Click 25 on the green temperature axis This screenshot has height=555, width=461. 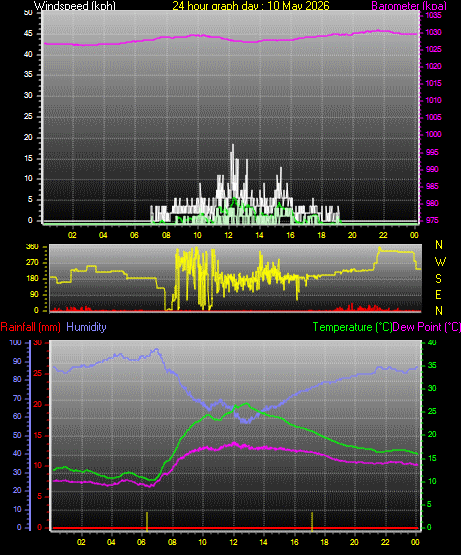tap(432, 411)
